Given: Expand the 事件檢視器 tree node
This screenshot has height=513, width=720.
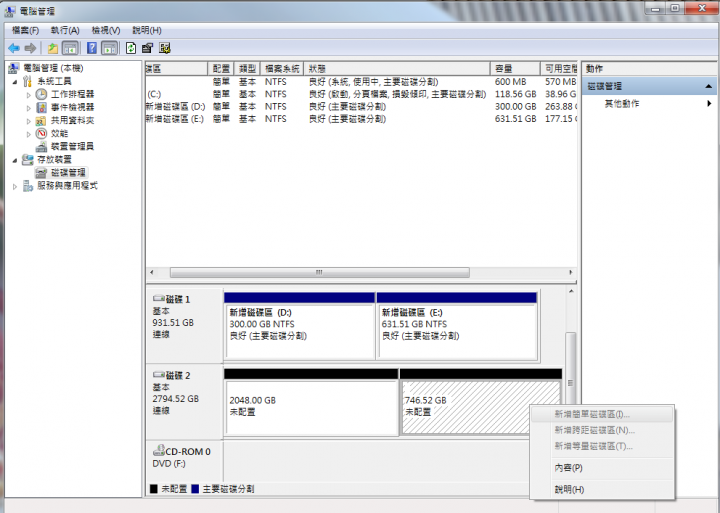Looking at the screenshot, I should pos(28,108).
